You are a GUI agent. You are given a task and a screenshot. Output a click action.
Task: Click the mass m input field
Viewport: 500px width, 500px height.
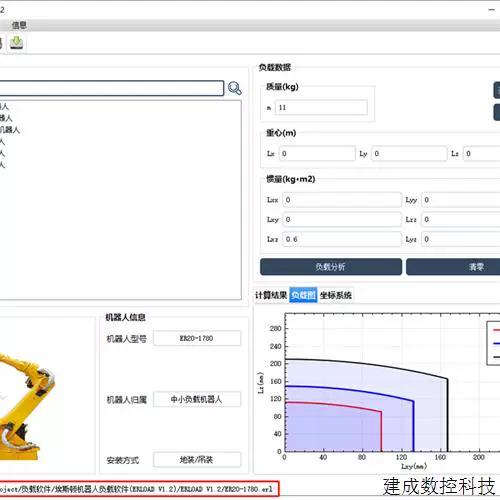pyautogui.click(x=321, y=107)
